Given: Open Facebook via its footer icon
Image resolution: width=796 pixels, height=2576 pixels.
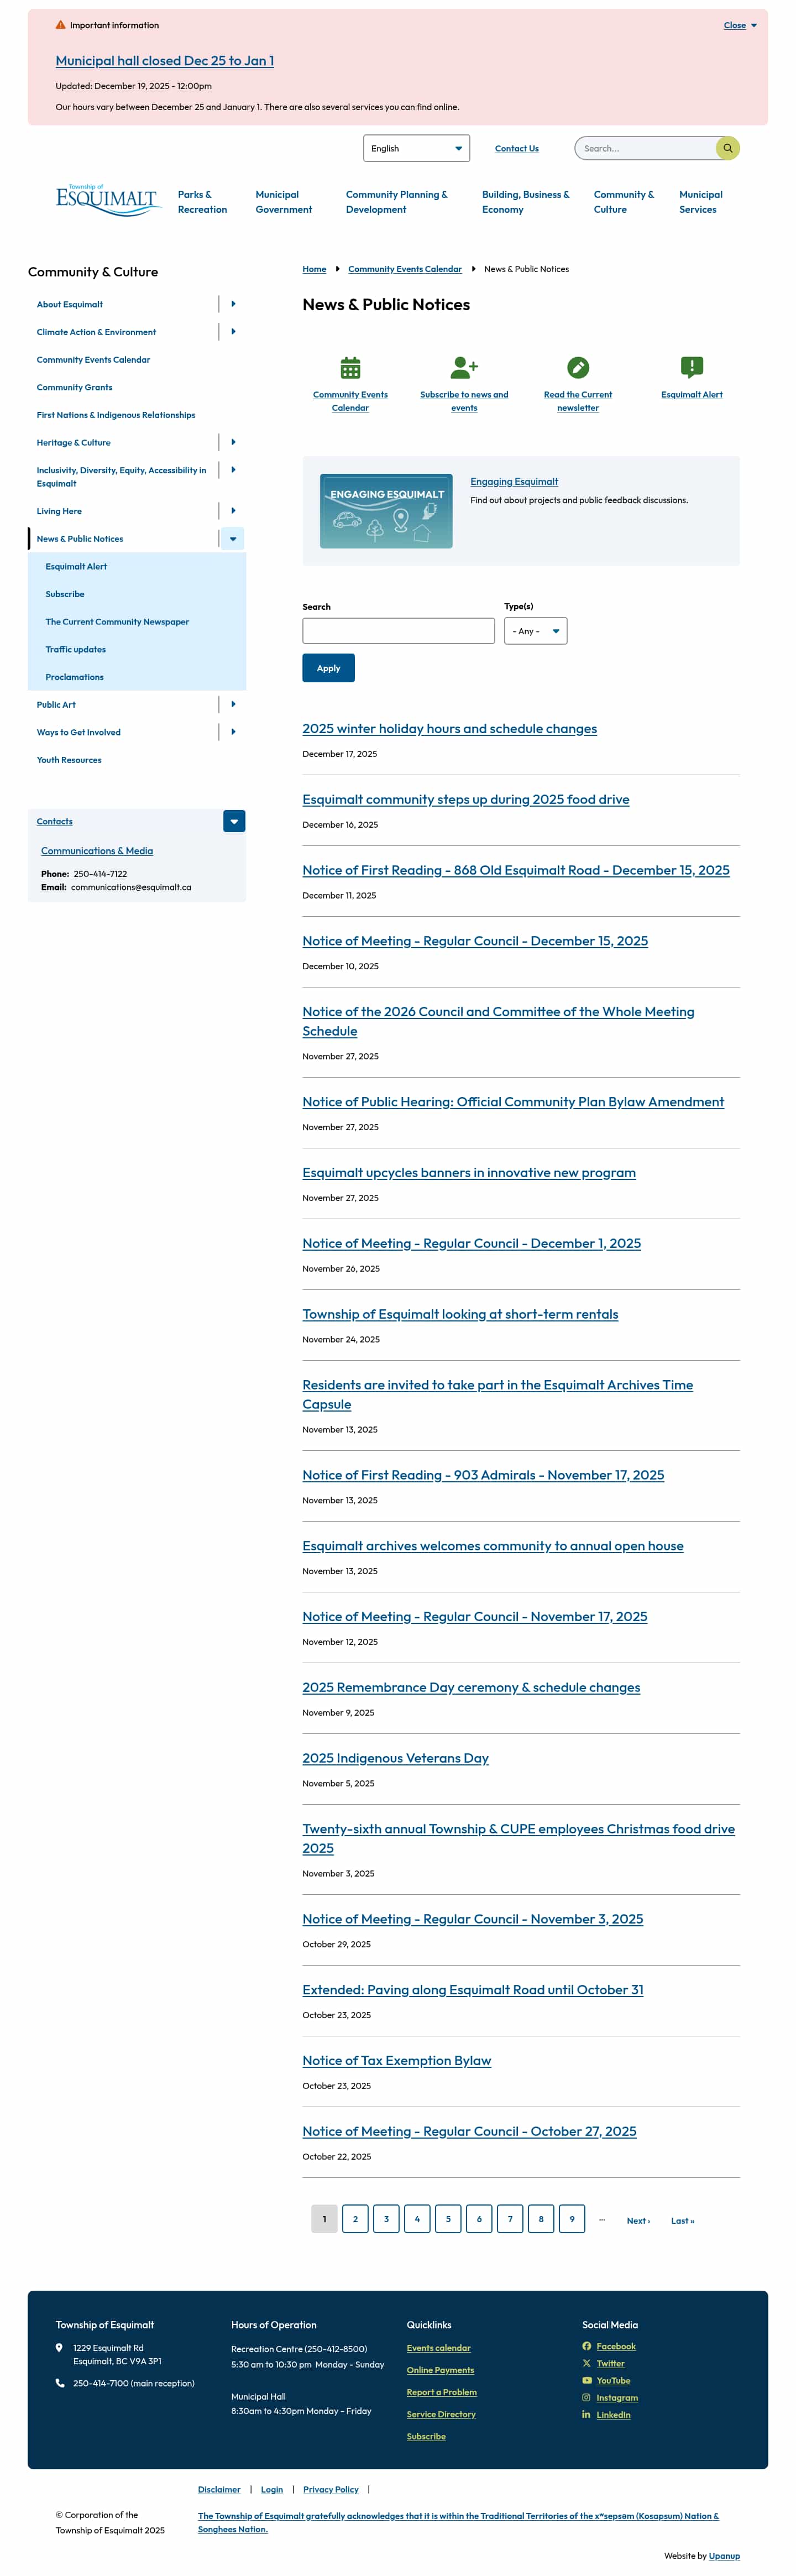Looking at the screenshot, I should pyautogui.click(x=587, y=2346).
